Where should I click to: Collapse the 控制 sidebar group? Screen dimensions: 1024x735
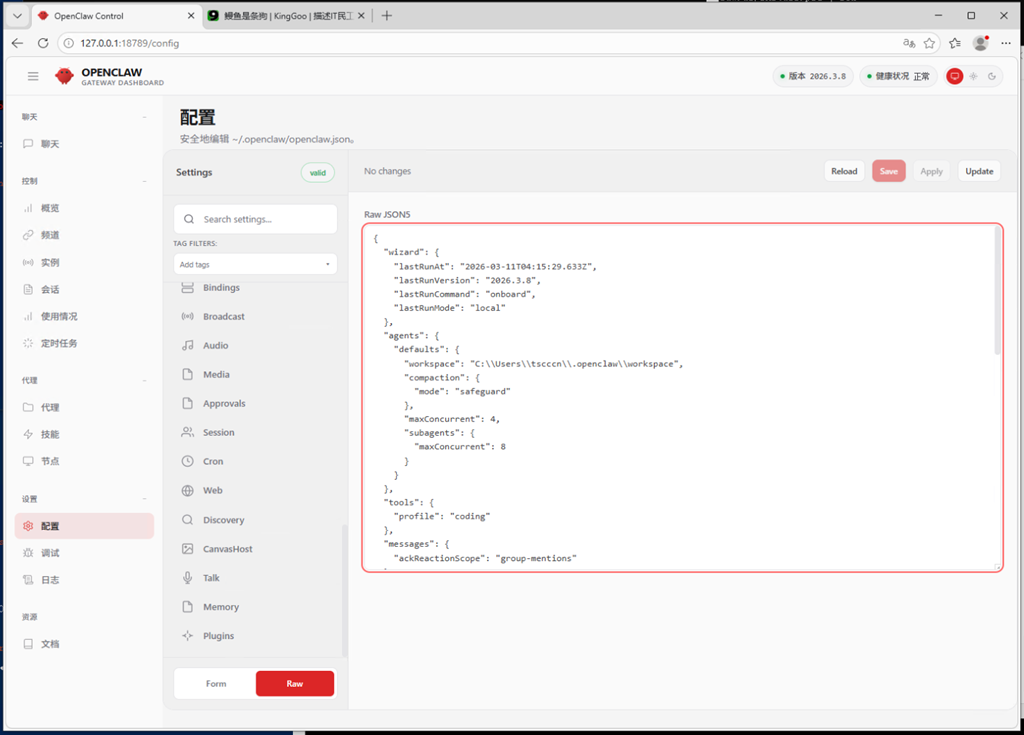pos(145,181)
